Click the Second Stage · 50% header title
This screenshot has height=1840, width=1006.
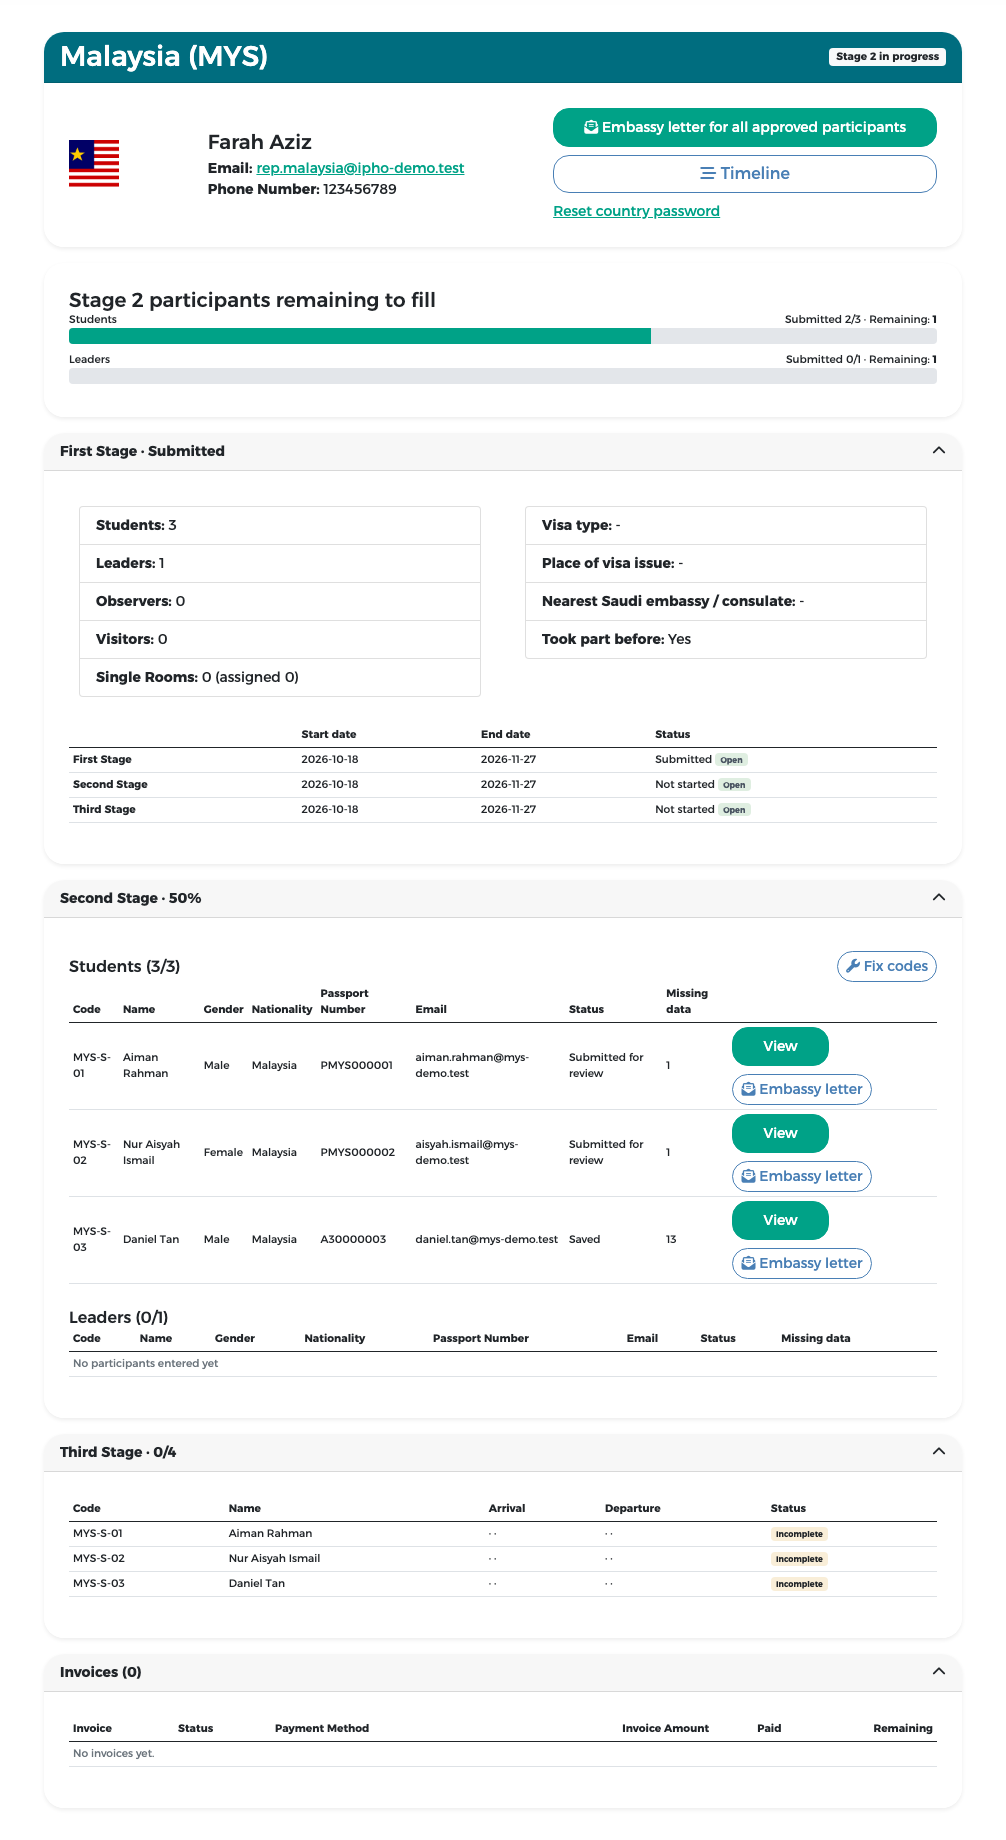131,898
